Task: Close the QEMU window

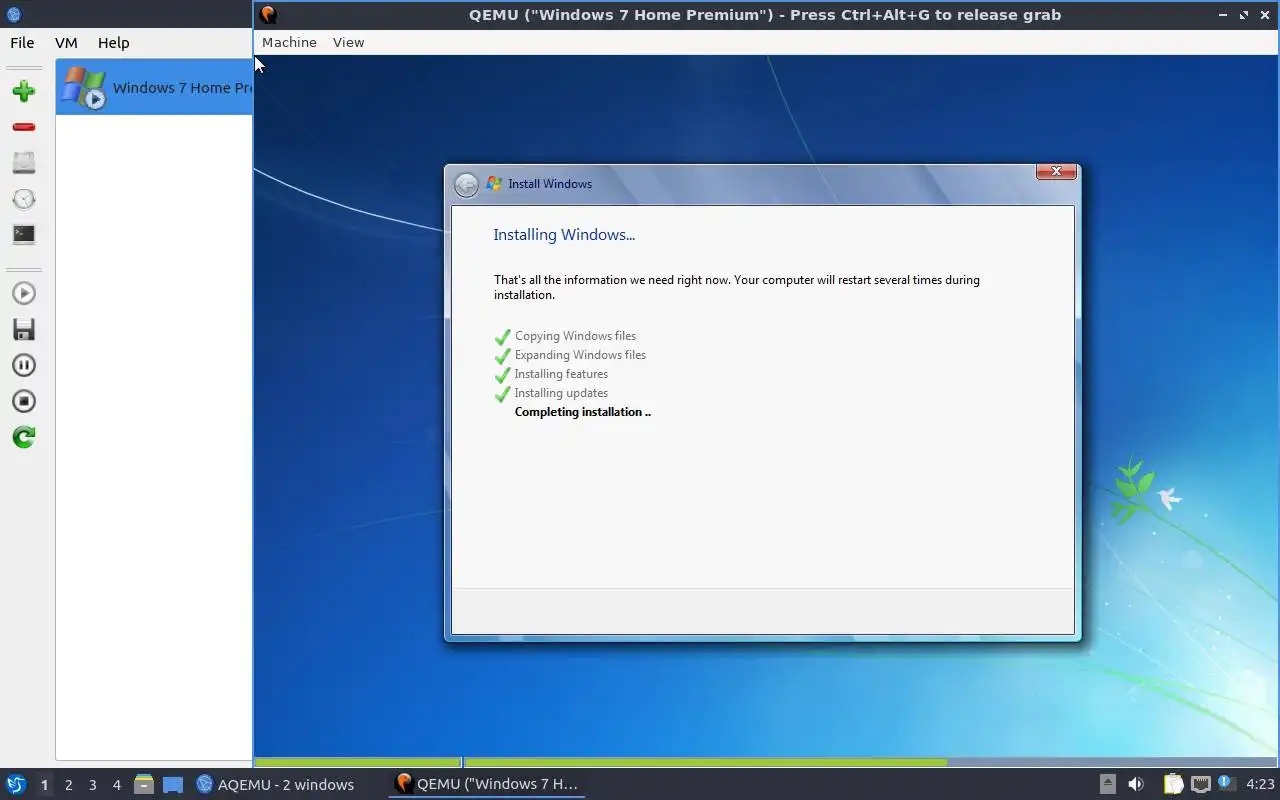Action: (x=1265, y=15)
